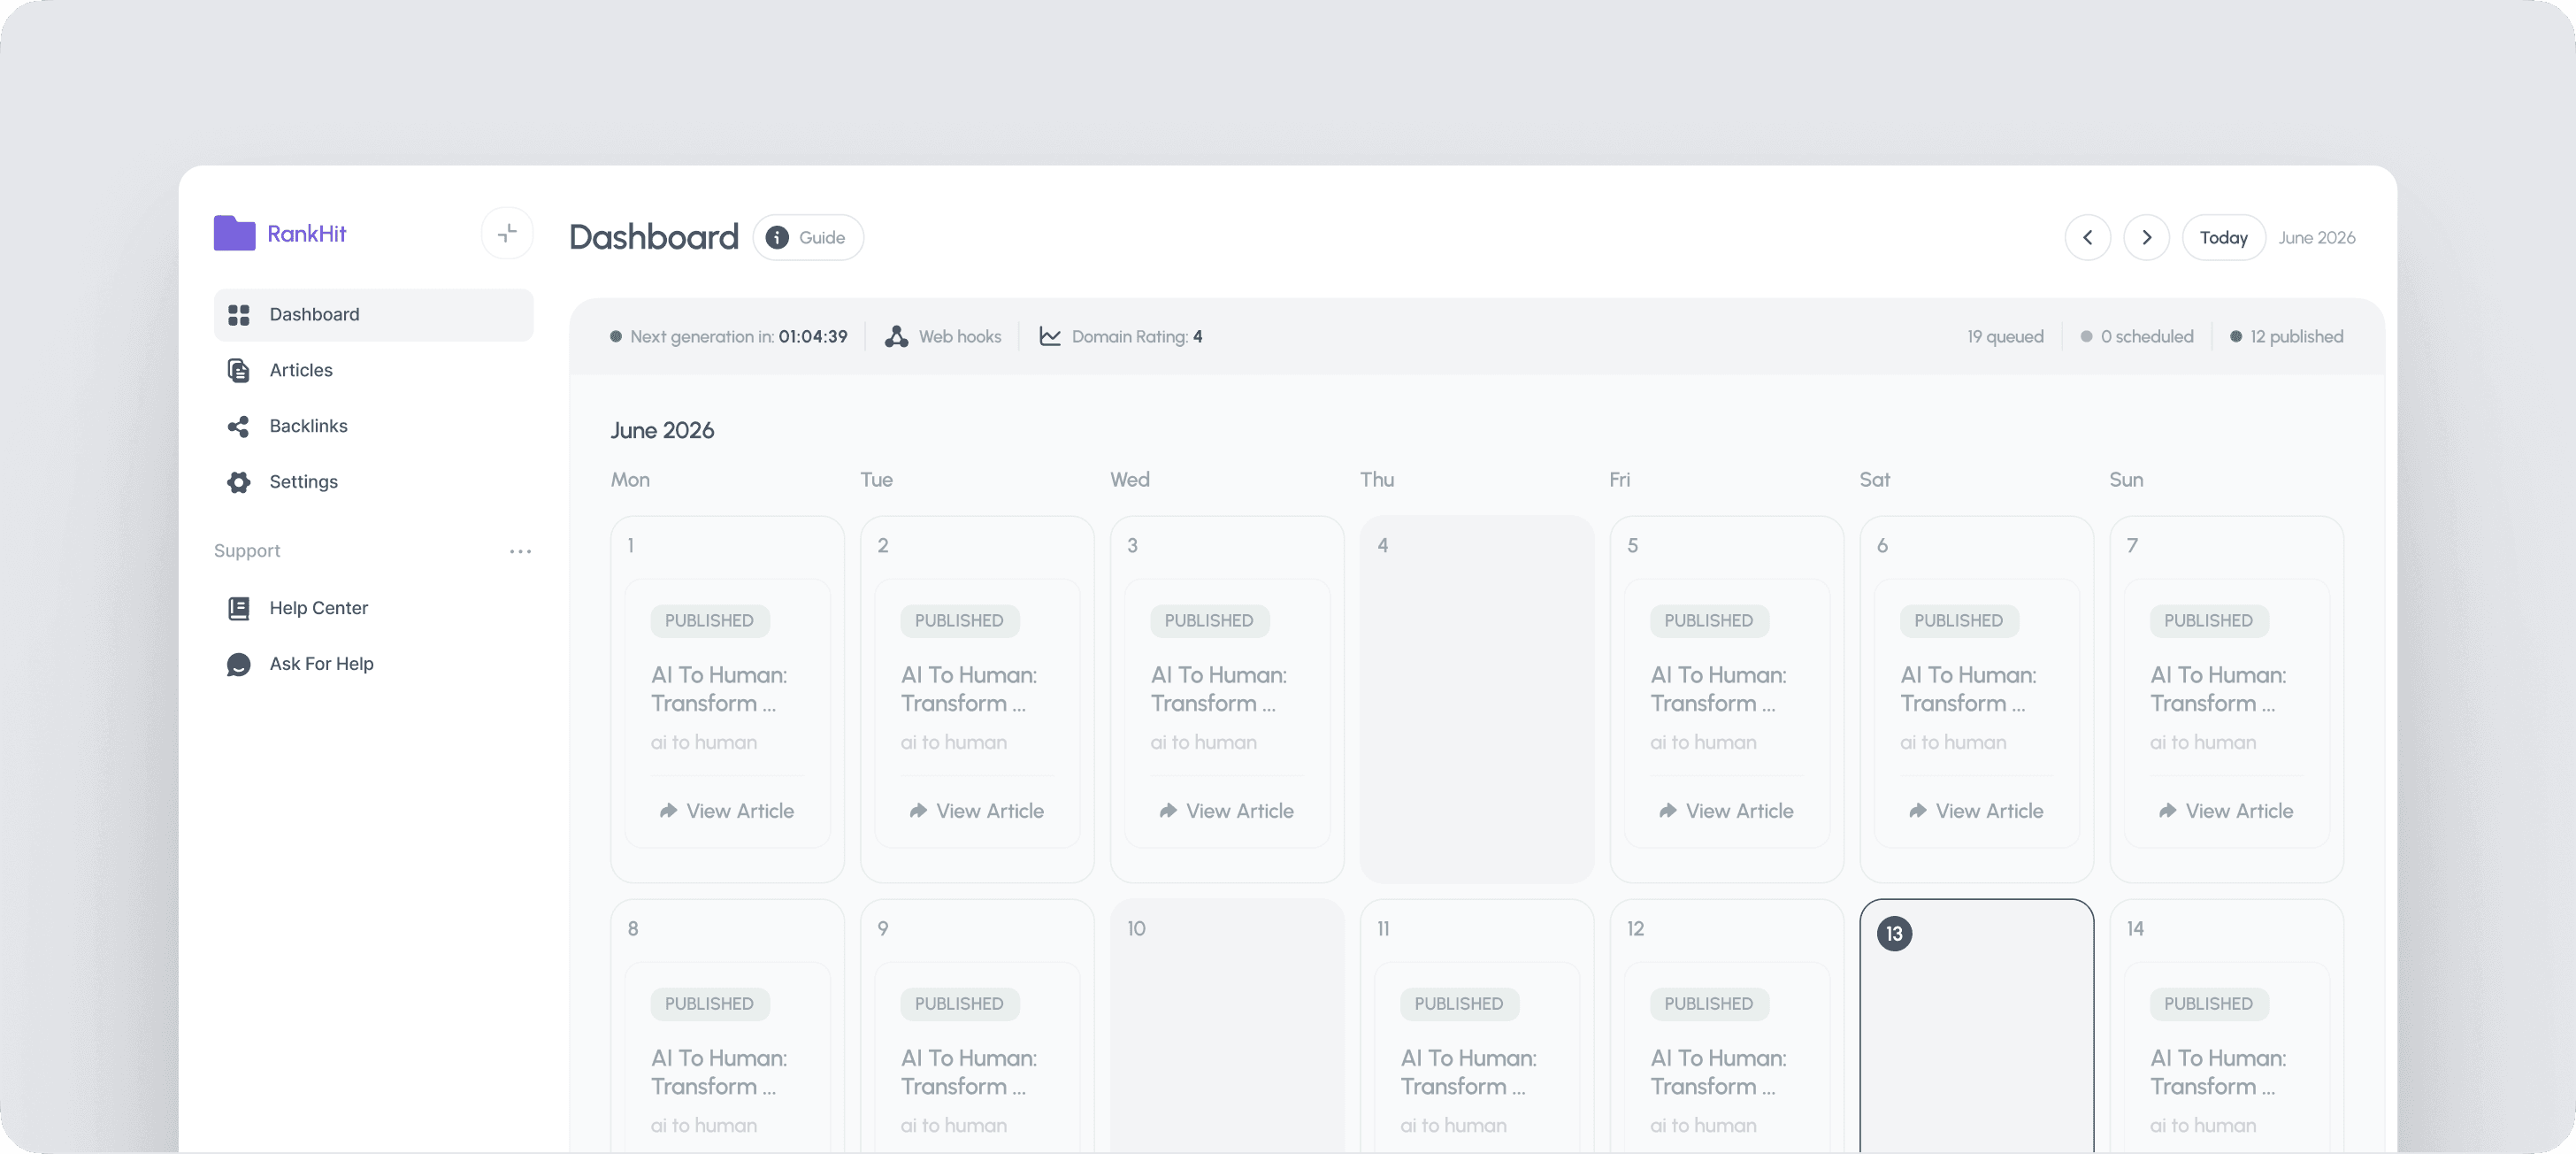View Article for June 2
The image size is (2576, 1154).
(x=977, y=811)
